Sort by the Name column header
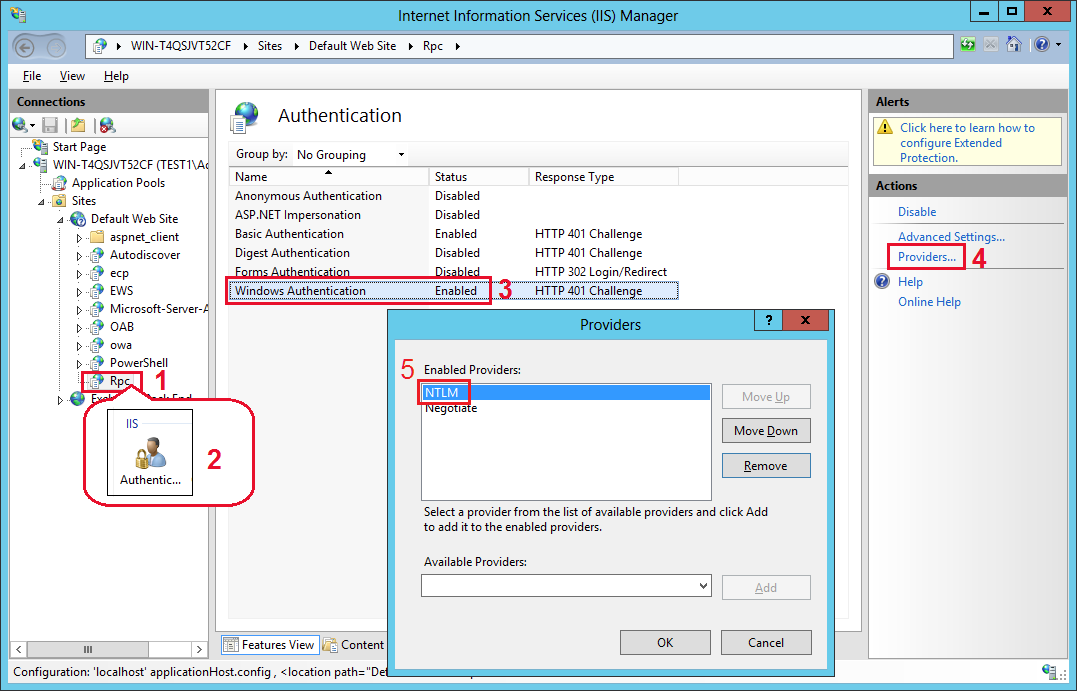Image resolution: width=1077 pixels, height=691 pixels. coord(329,177)
